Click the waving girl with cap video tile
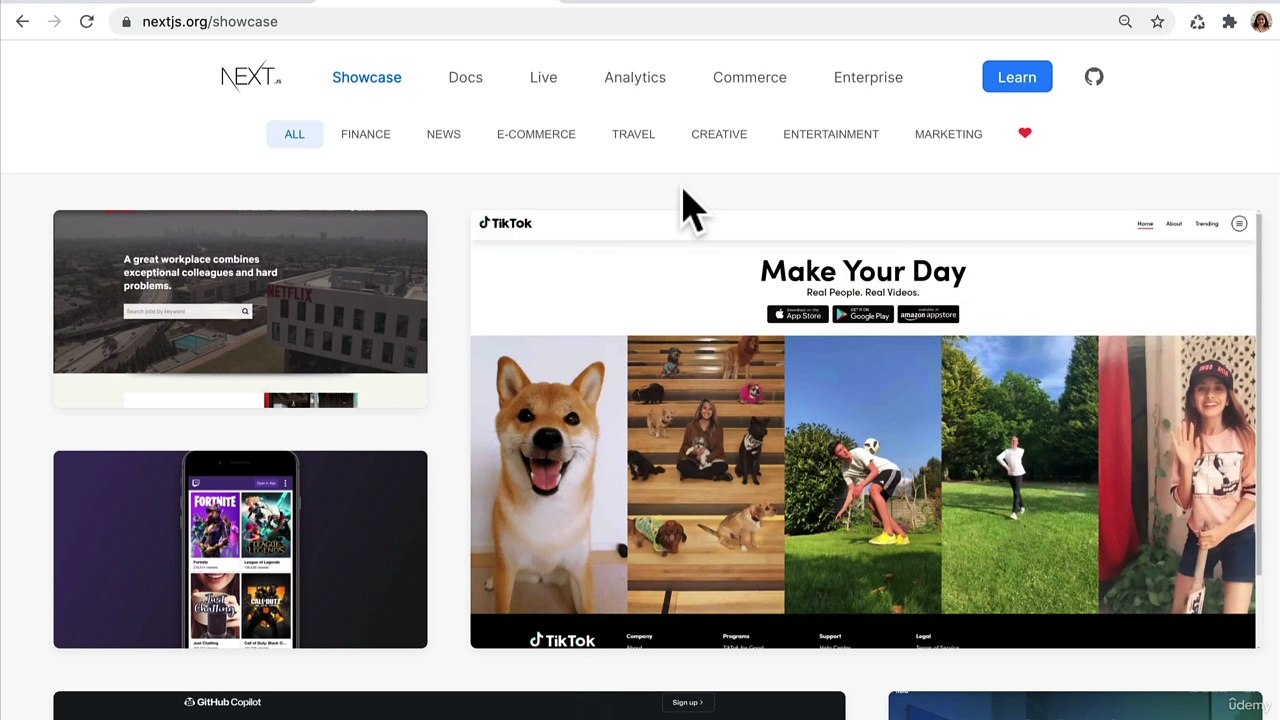This screenshot has height=720, width=1280. (x=1177, y=474)
